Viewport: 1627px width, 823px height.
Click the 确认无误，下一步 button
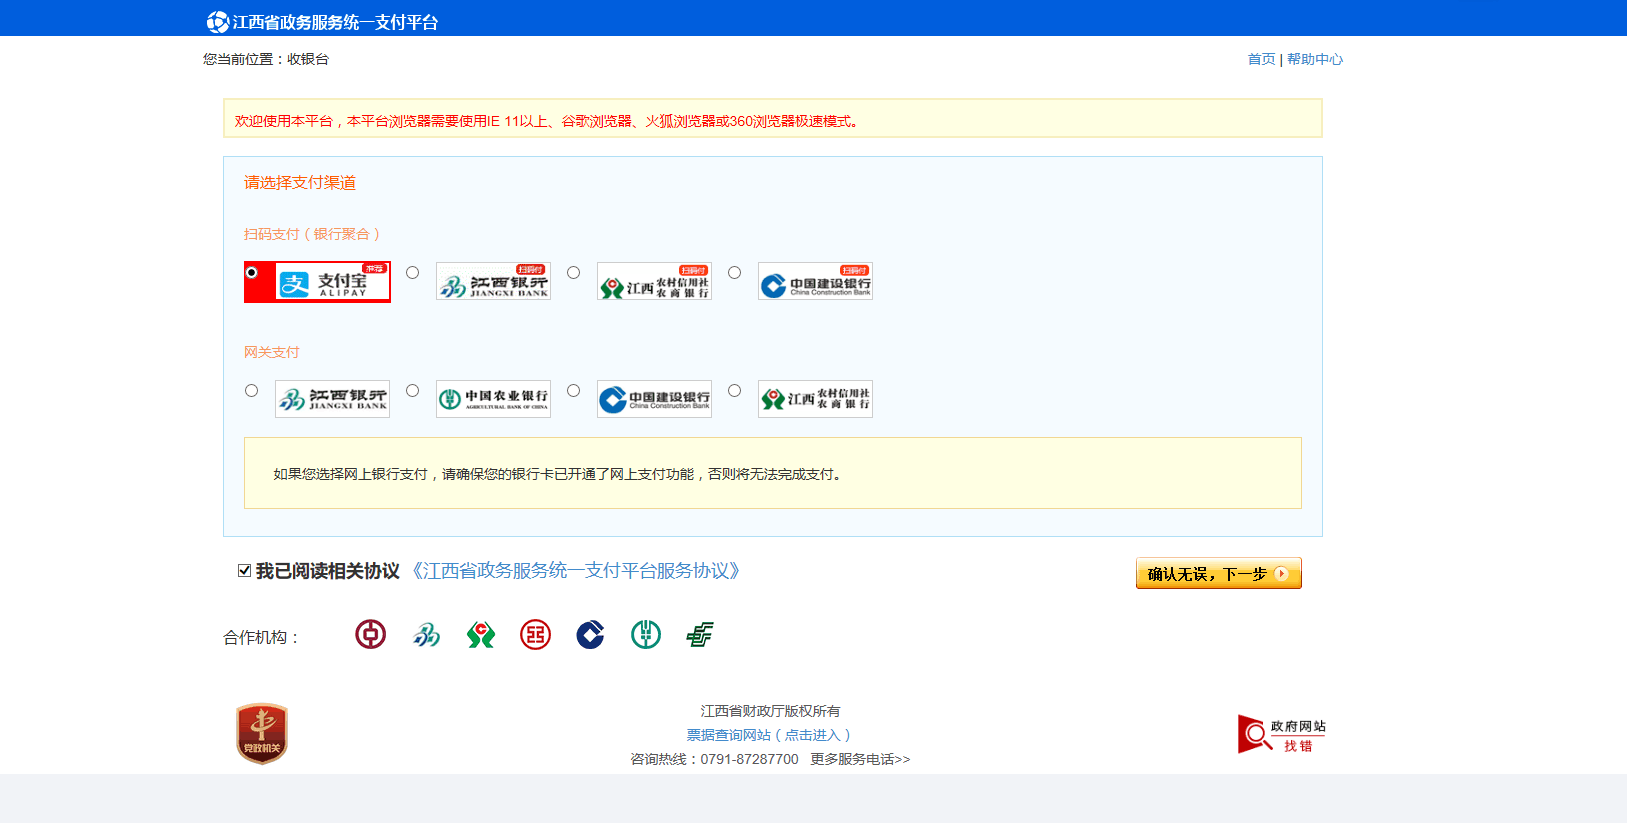[x=1218, y=573]
